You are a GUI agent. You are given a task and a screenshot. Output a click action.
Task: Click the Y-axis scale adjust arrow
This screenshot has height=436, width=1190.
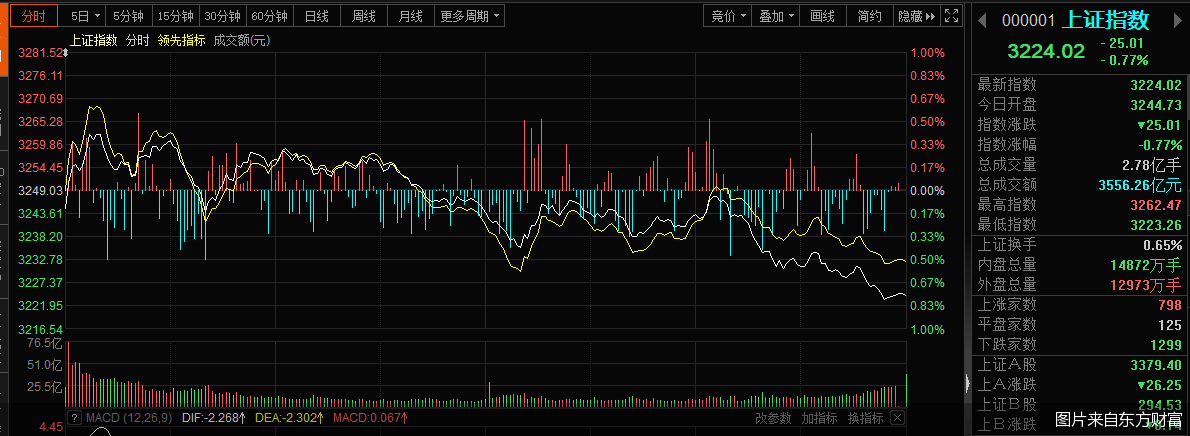coord(65,52)
